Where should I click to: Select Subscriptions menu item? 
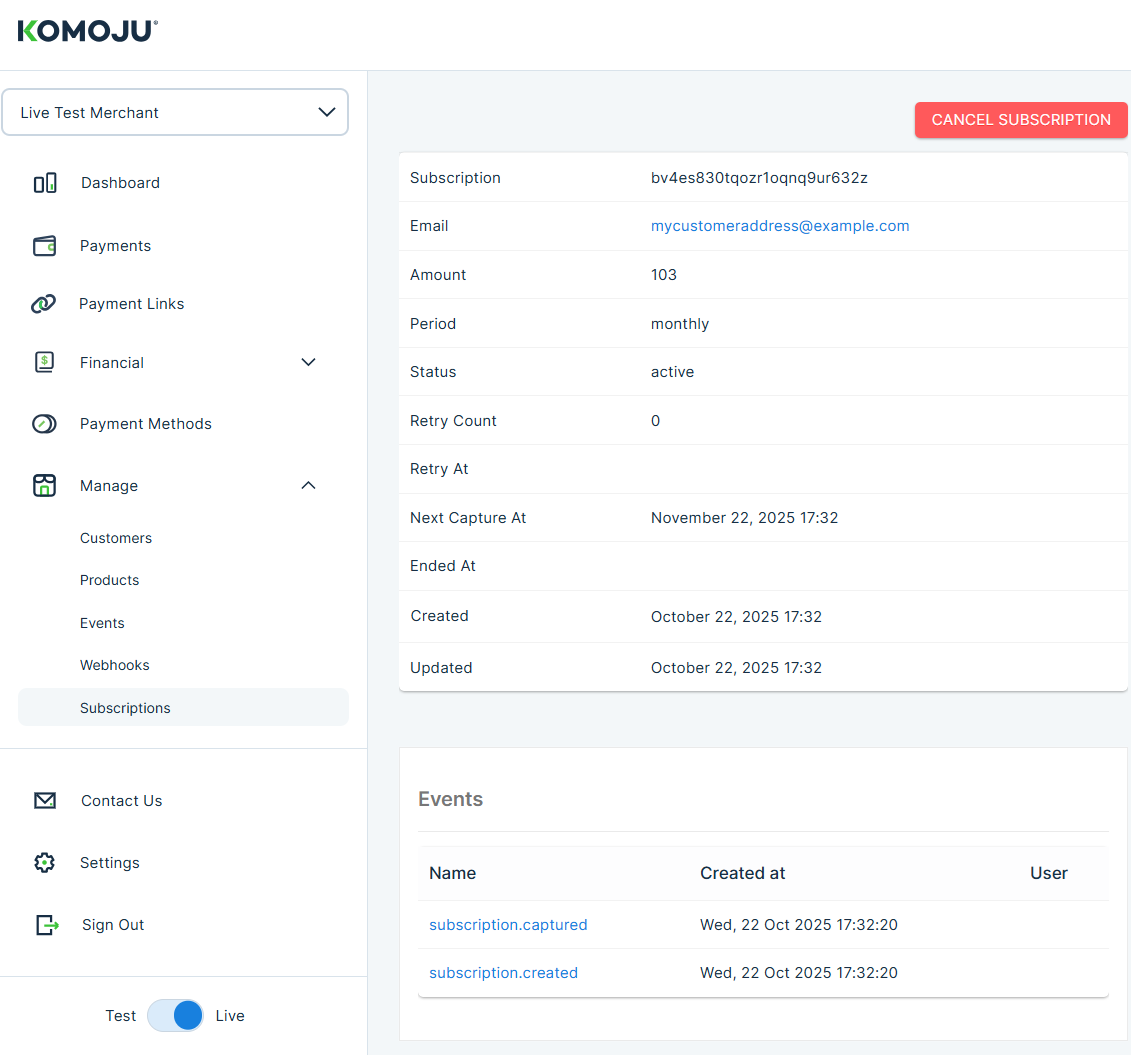183,707
